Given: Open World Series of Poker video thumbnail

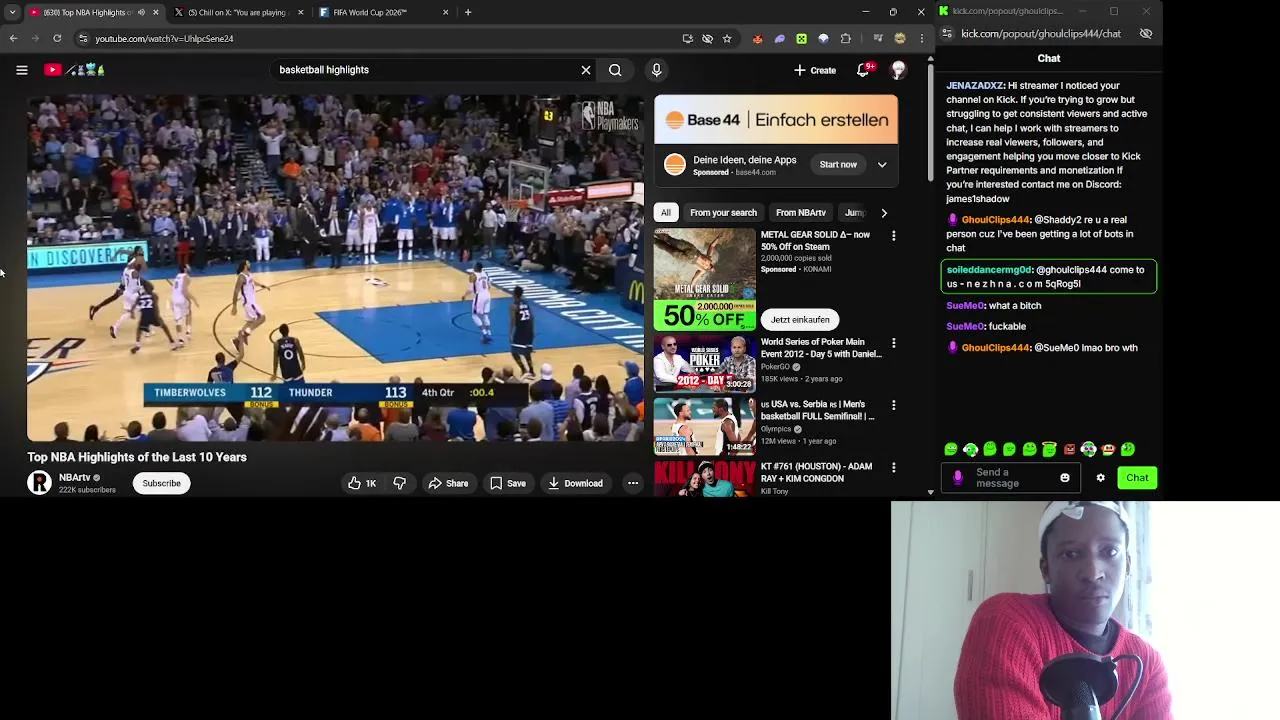Looking at the screenshot, I should [x=705, y=364].
